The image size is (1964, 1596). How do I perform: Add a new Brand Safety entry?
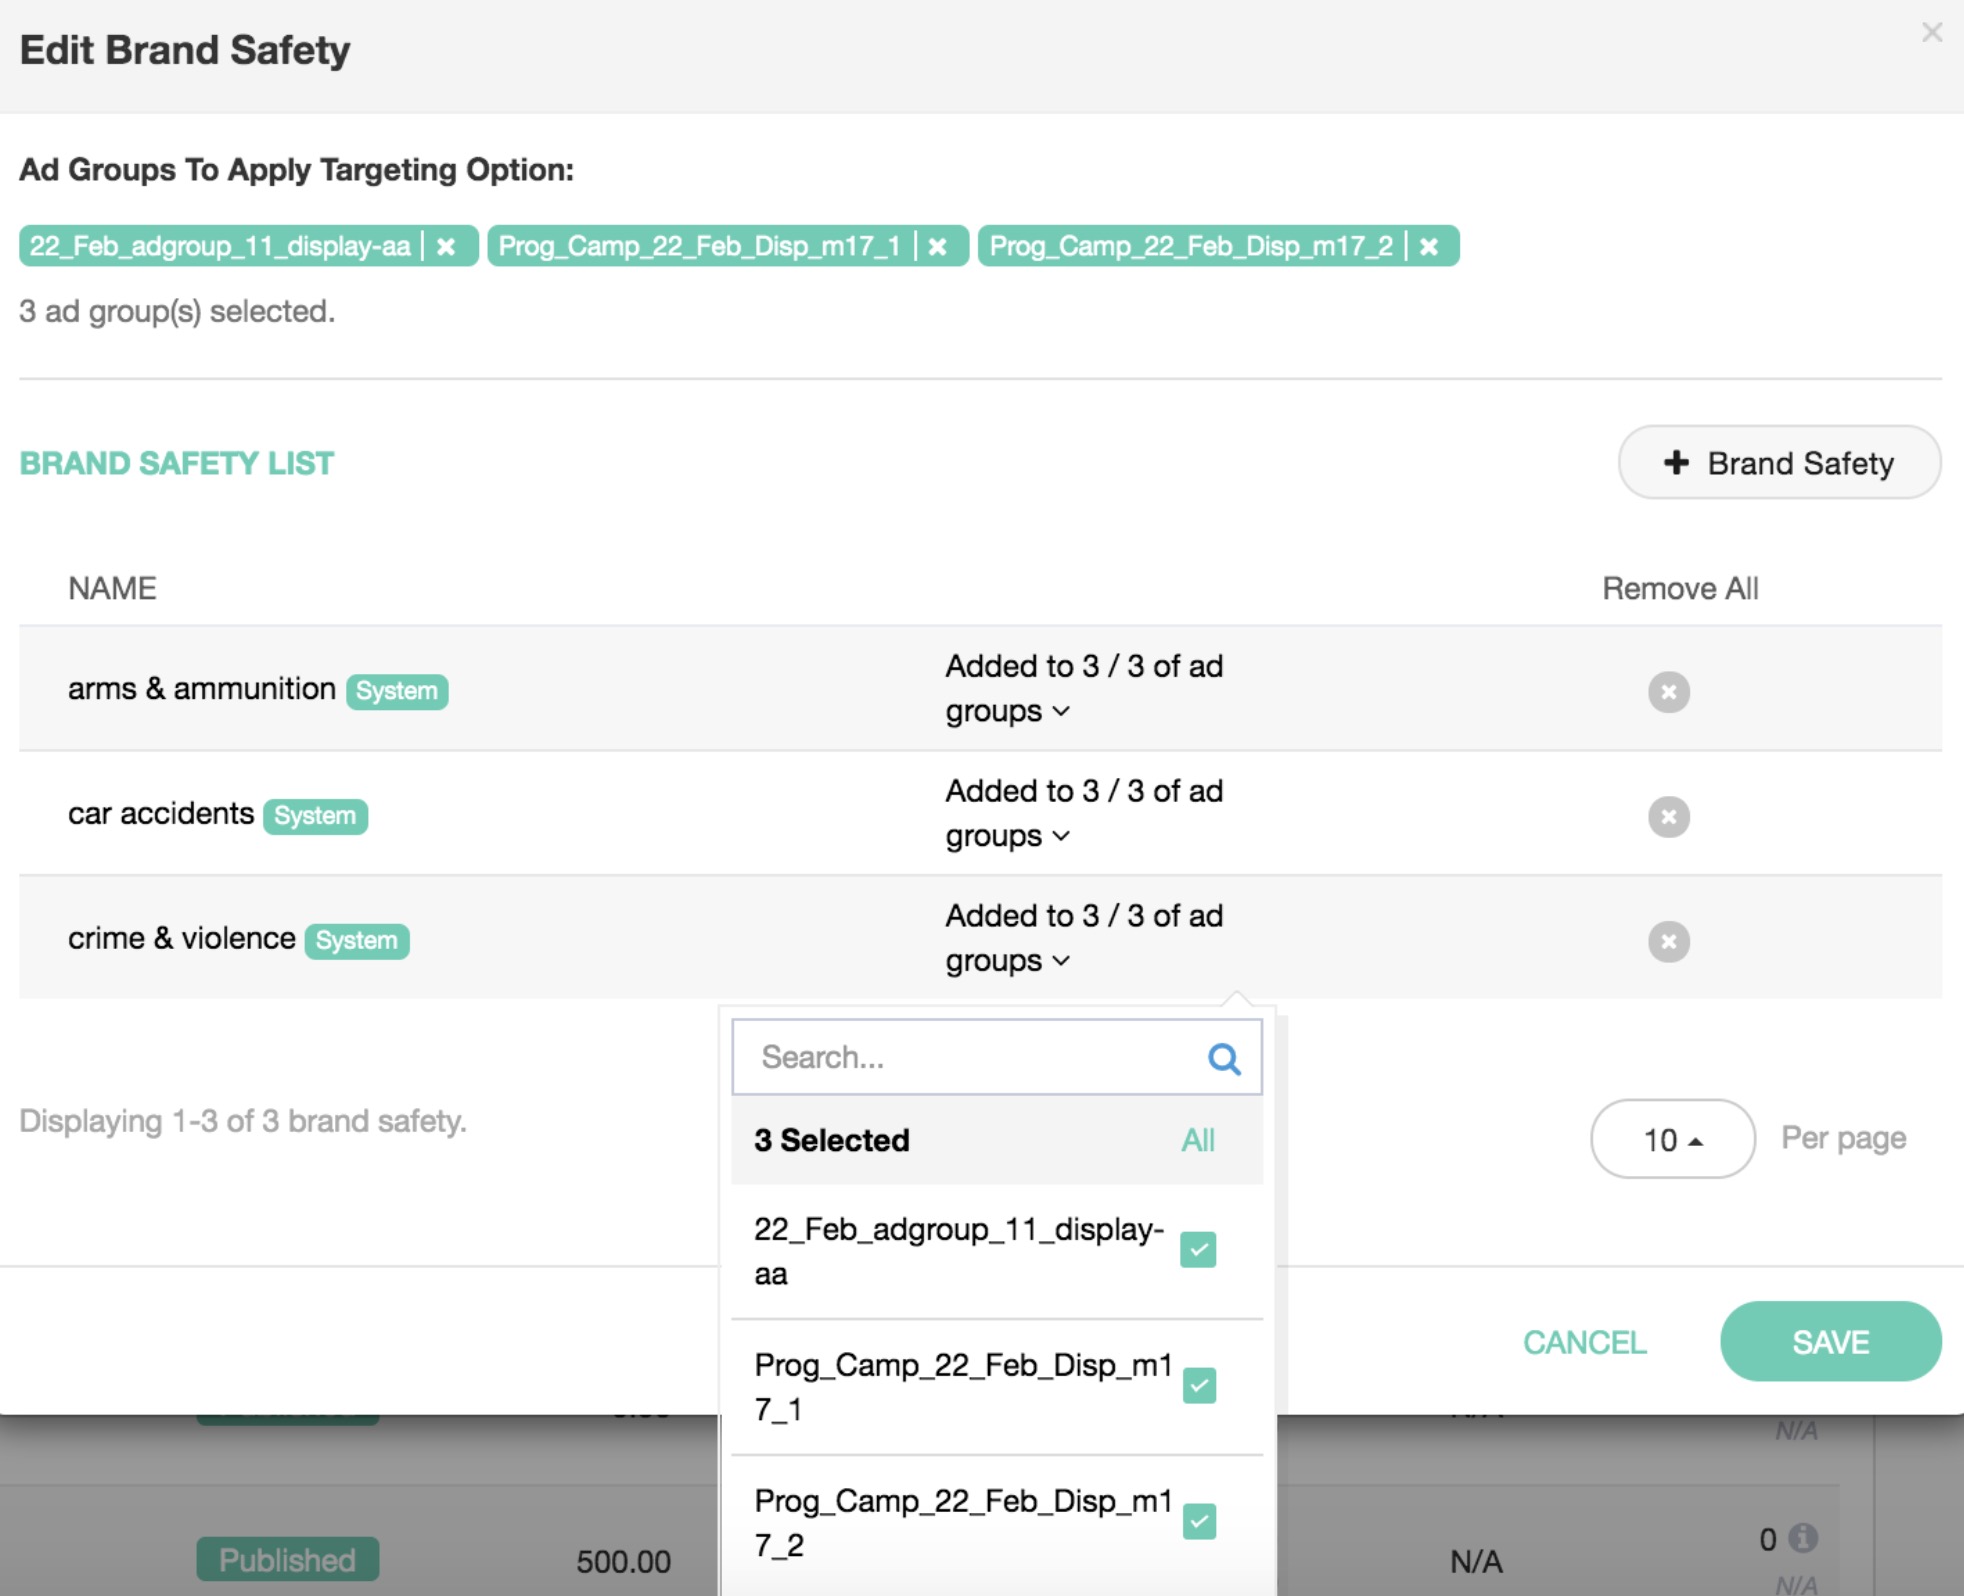[x=1779, y=463]
